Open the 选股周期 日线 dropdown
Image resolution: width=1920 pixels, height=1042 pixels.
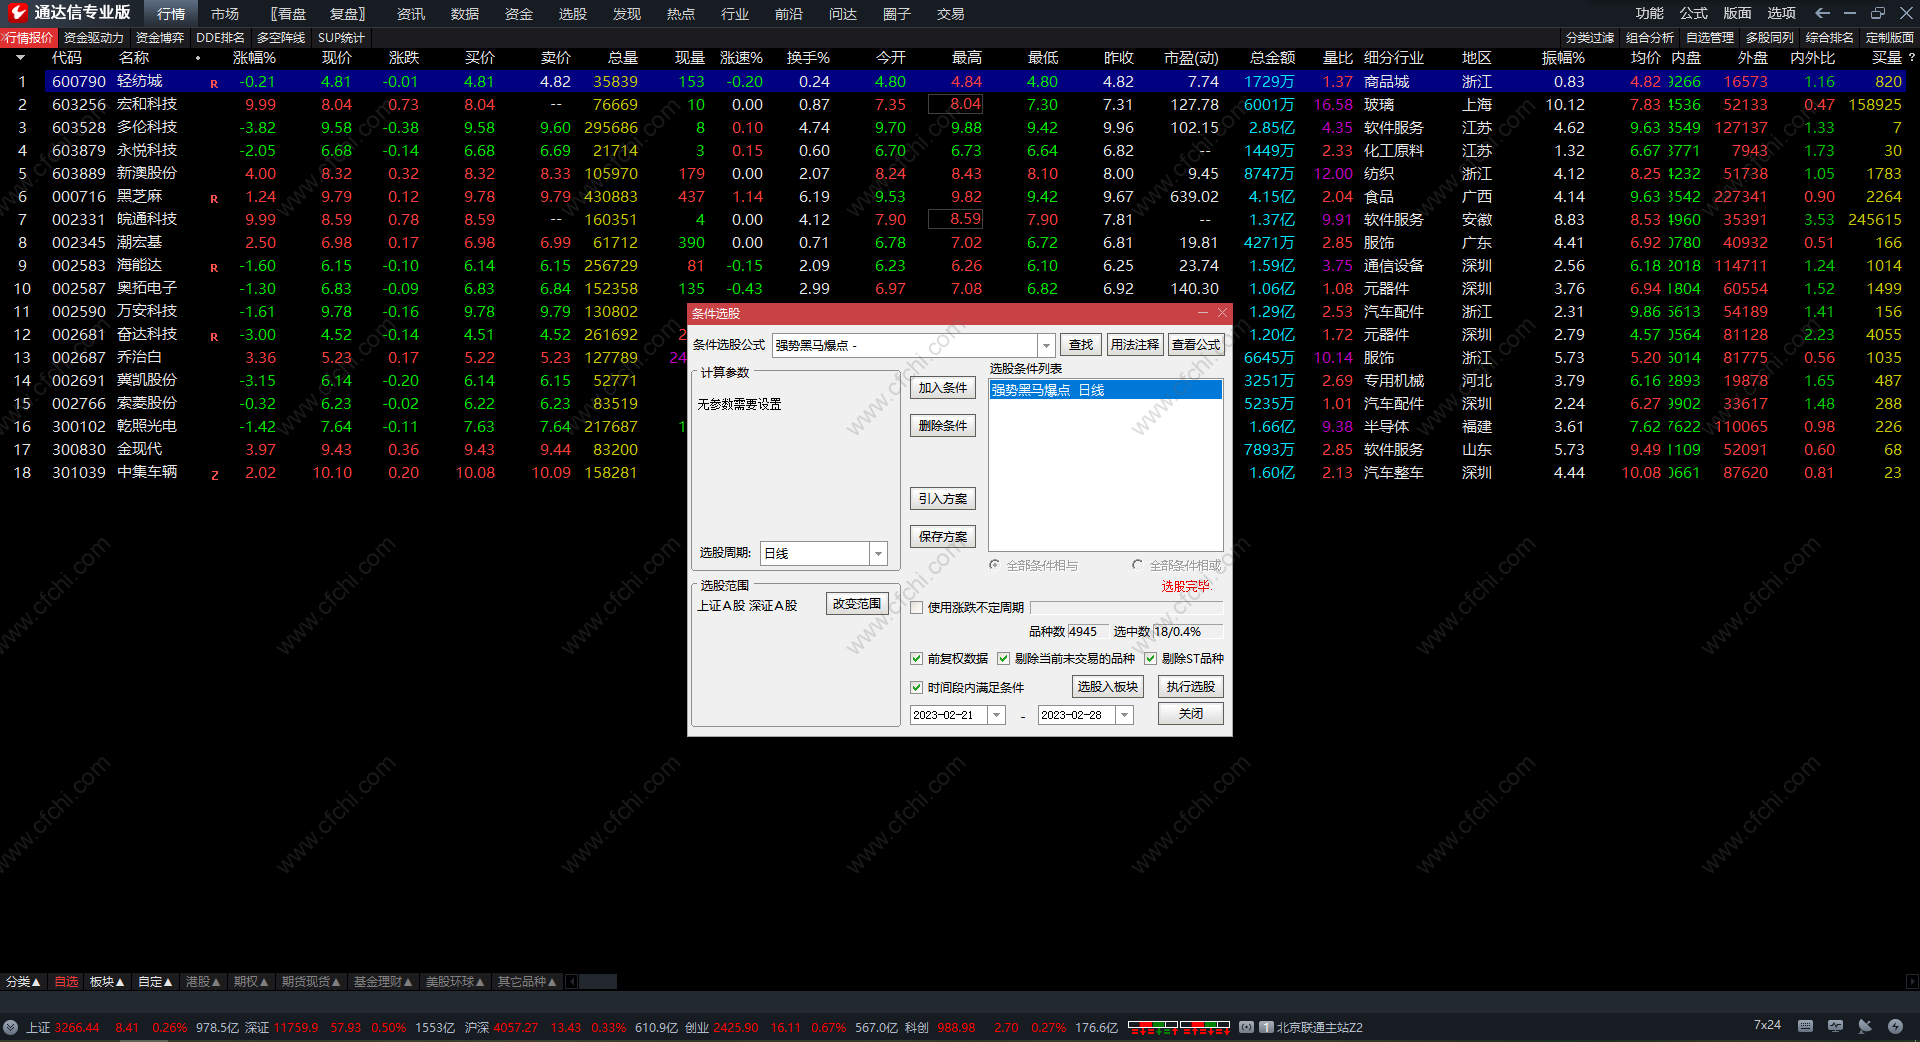(x=878, y=553)
